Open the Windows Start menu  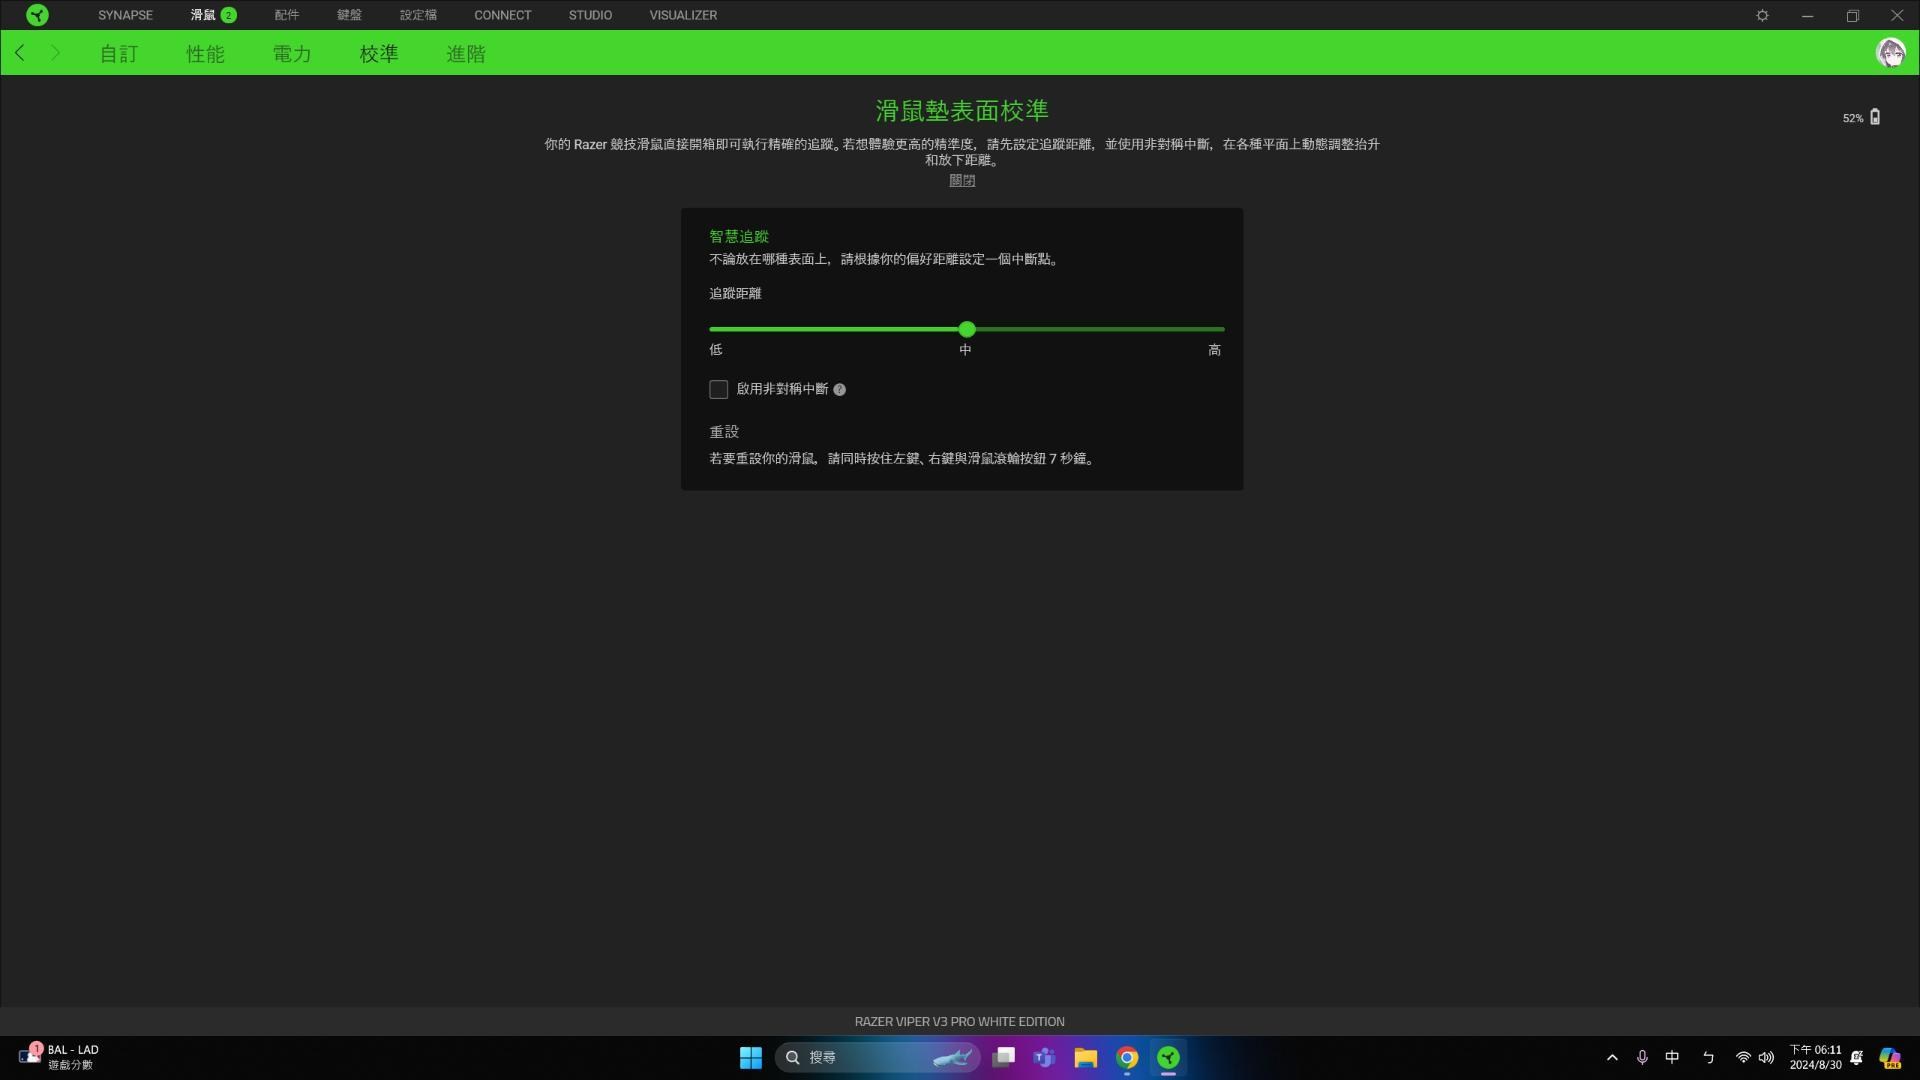750,1057
